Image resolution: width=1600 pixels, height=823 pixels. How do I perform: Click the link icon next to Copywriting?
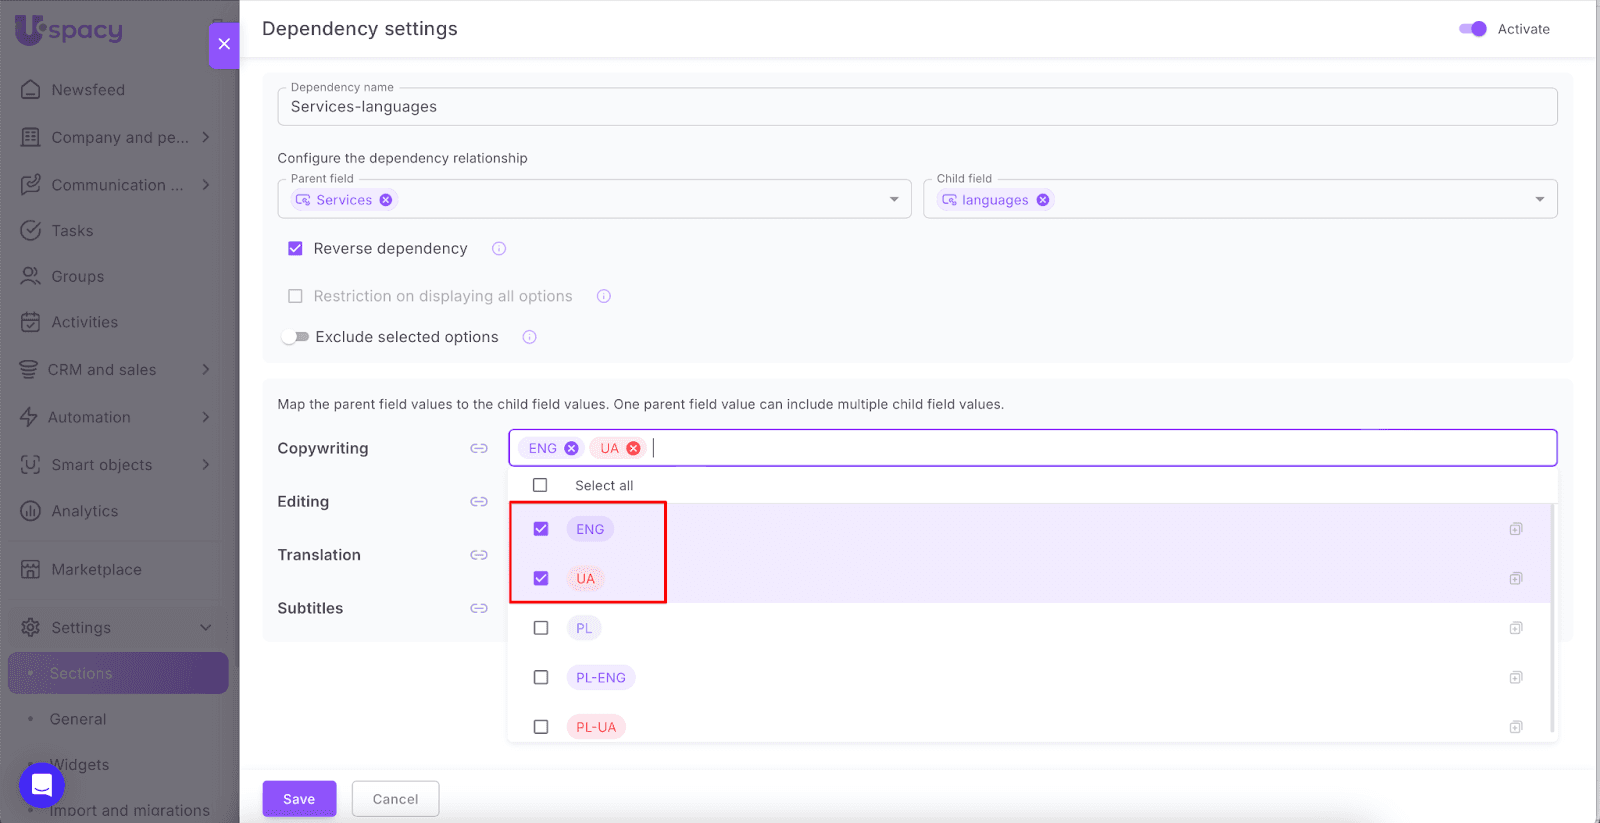(x=479, y=448)
